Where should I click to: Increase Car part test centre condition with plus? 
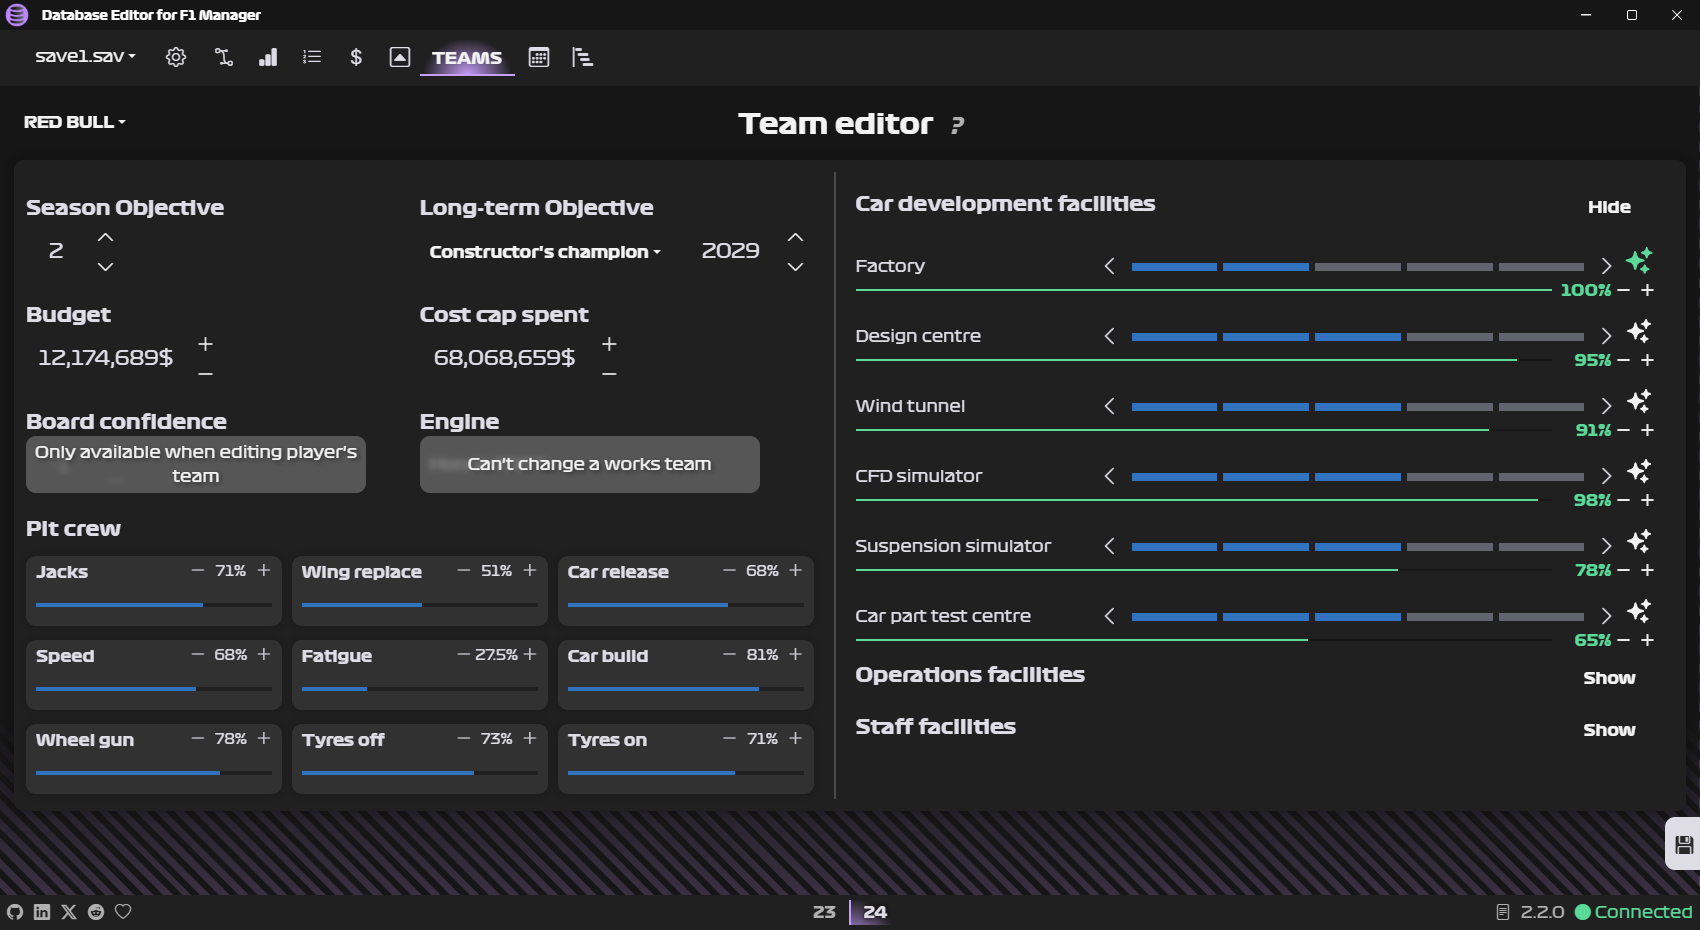(1648, 640)
